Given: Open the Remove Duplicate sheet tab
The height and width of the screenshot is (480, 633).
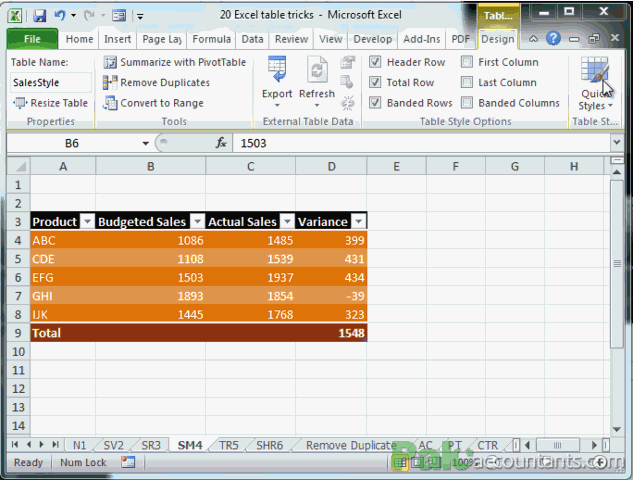Looking at the screenshot, I should click(x=351, y=445).
